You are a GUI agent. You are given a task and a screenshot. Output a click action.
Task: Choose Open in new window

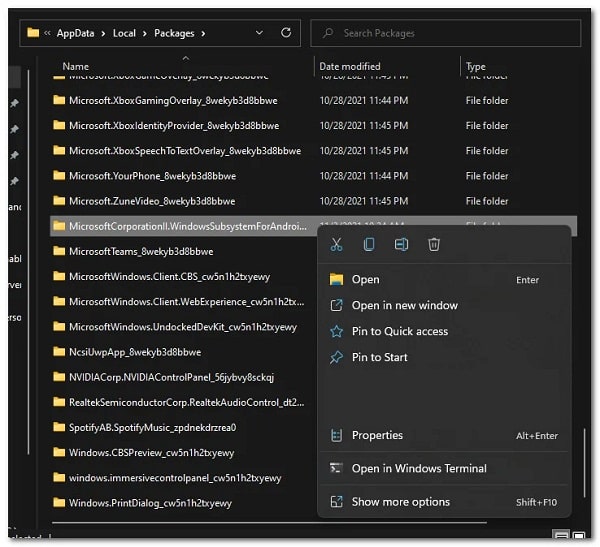click(404, 306)
